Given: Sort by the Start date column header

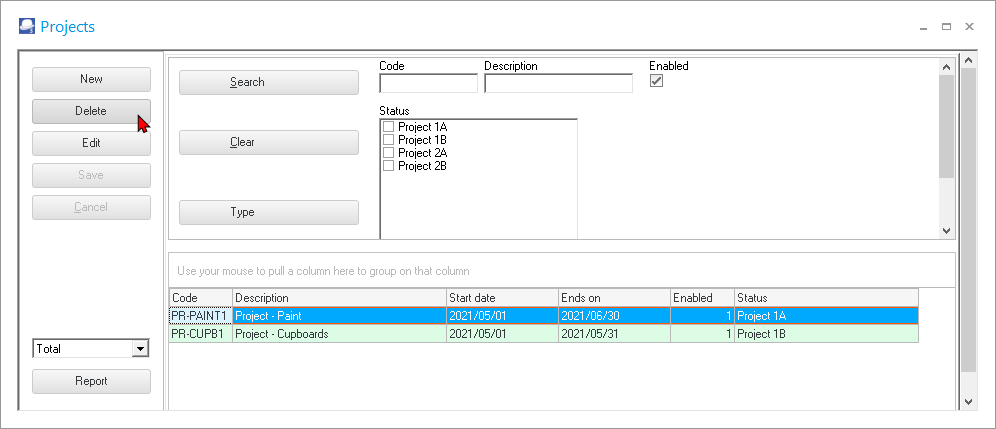Looking at the screenshot, I should 501,298.
